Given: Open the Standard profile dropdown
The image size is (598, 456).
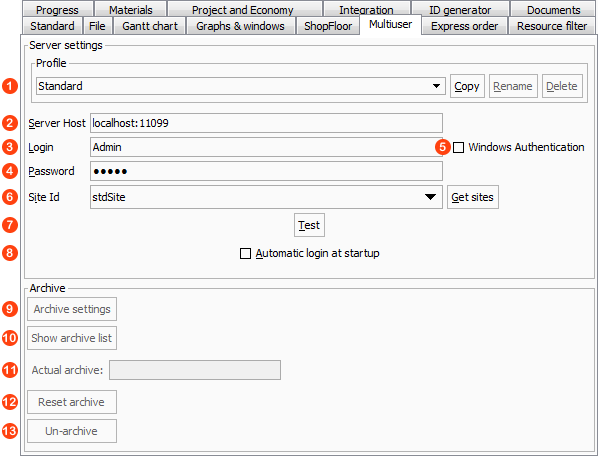Looking at the screenshot, I should [x=241, y=86].
